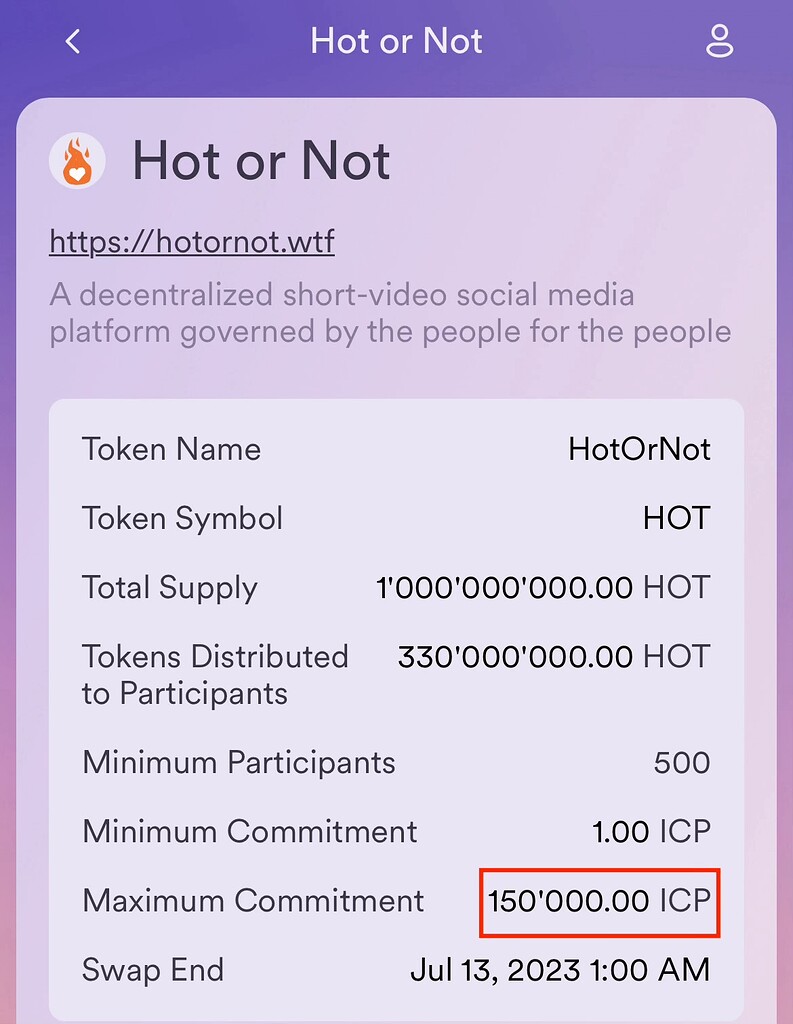Click the Hot or Not project heading
The width and height of the screenshot is (793, 1024).
click(261, 161)
